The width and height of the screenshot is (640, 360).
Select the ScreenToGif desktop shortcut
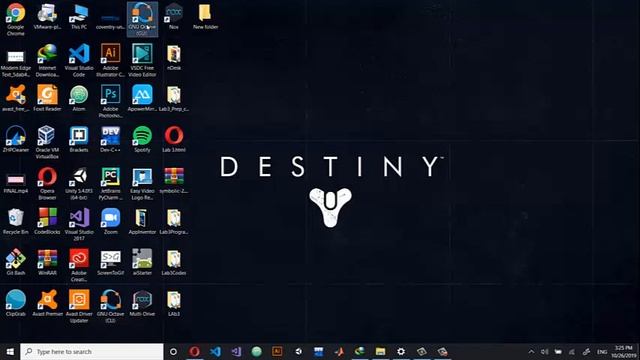110,262
